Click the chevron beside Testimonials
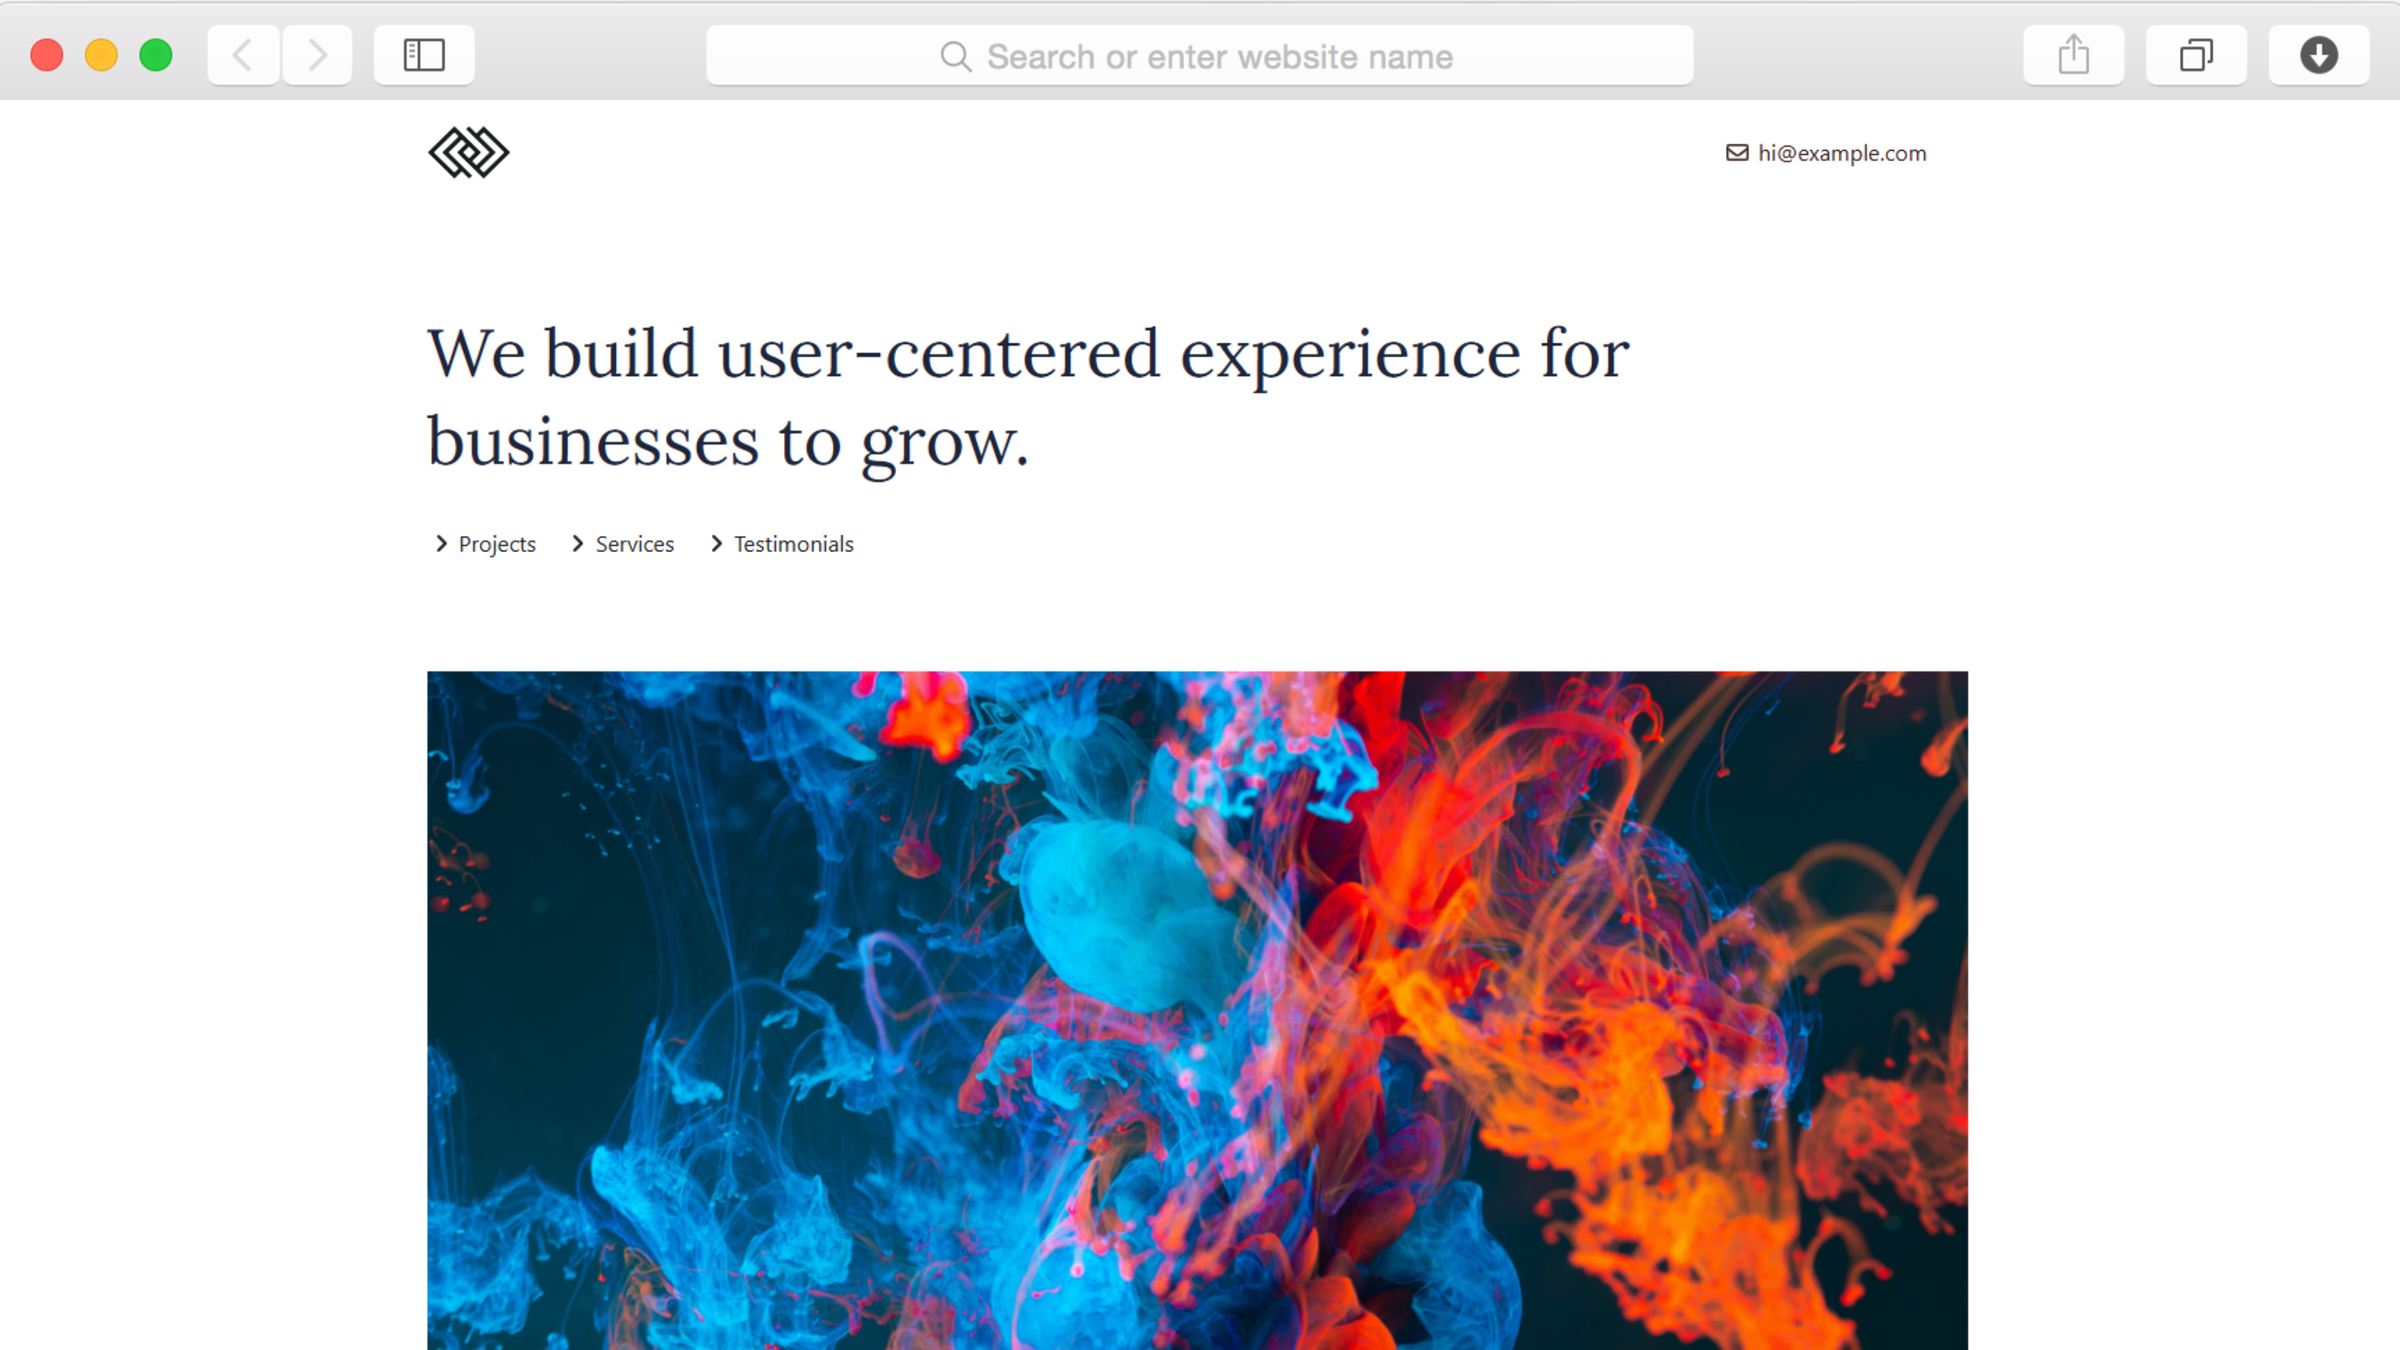 point(716,543)
